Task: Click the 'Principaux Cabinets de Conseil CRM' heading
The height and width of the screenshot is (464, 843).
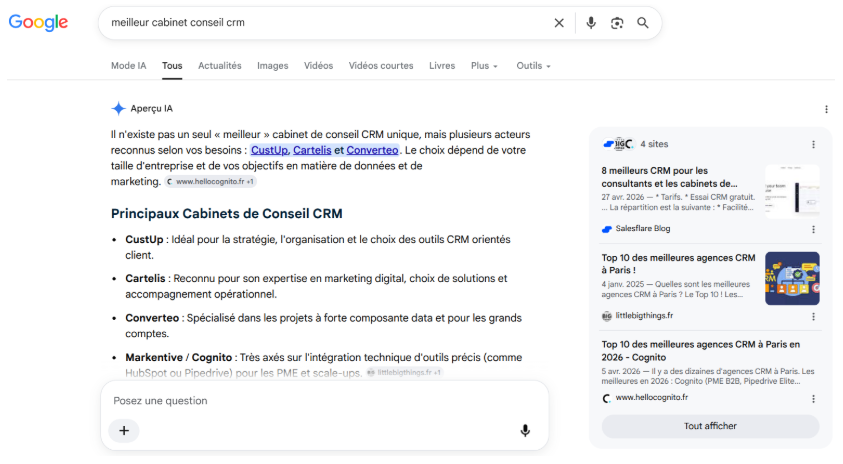Action: point(226,213)
